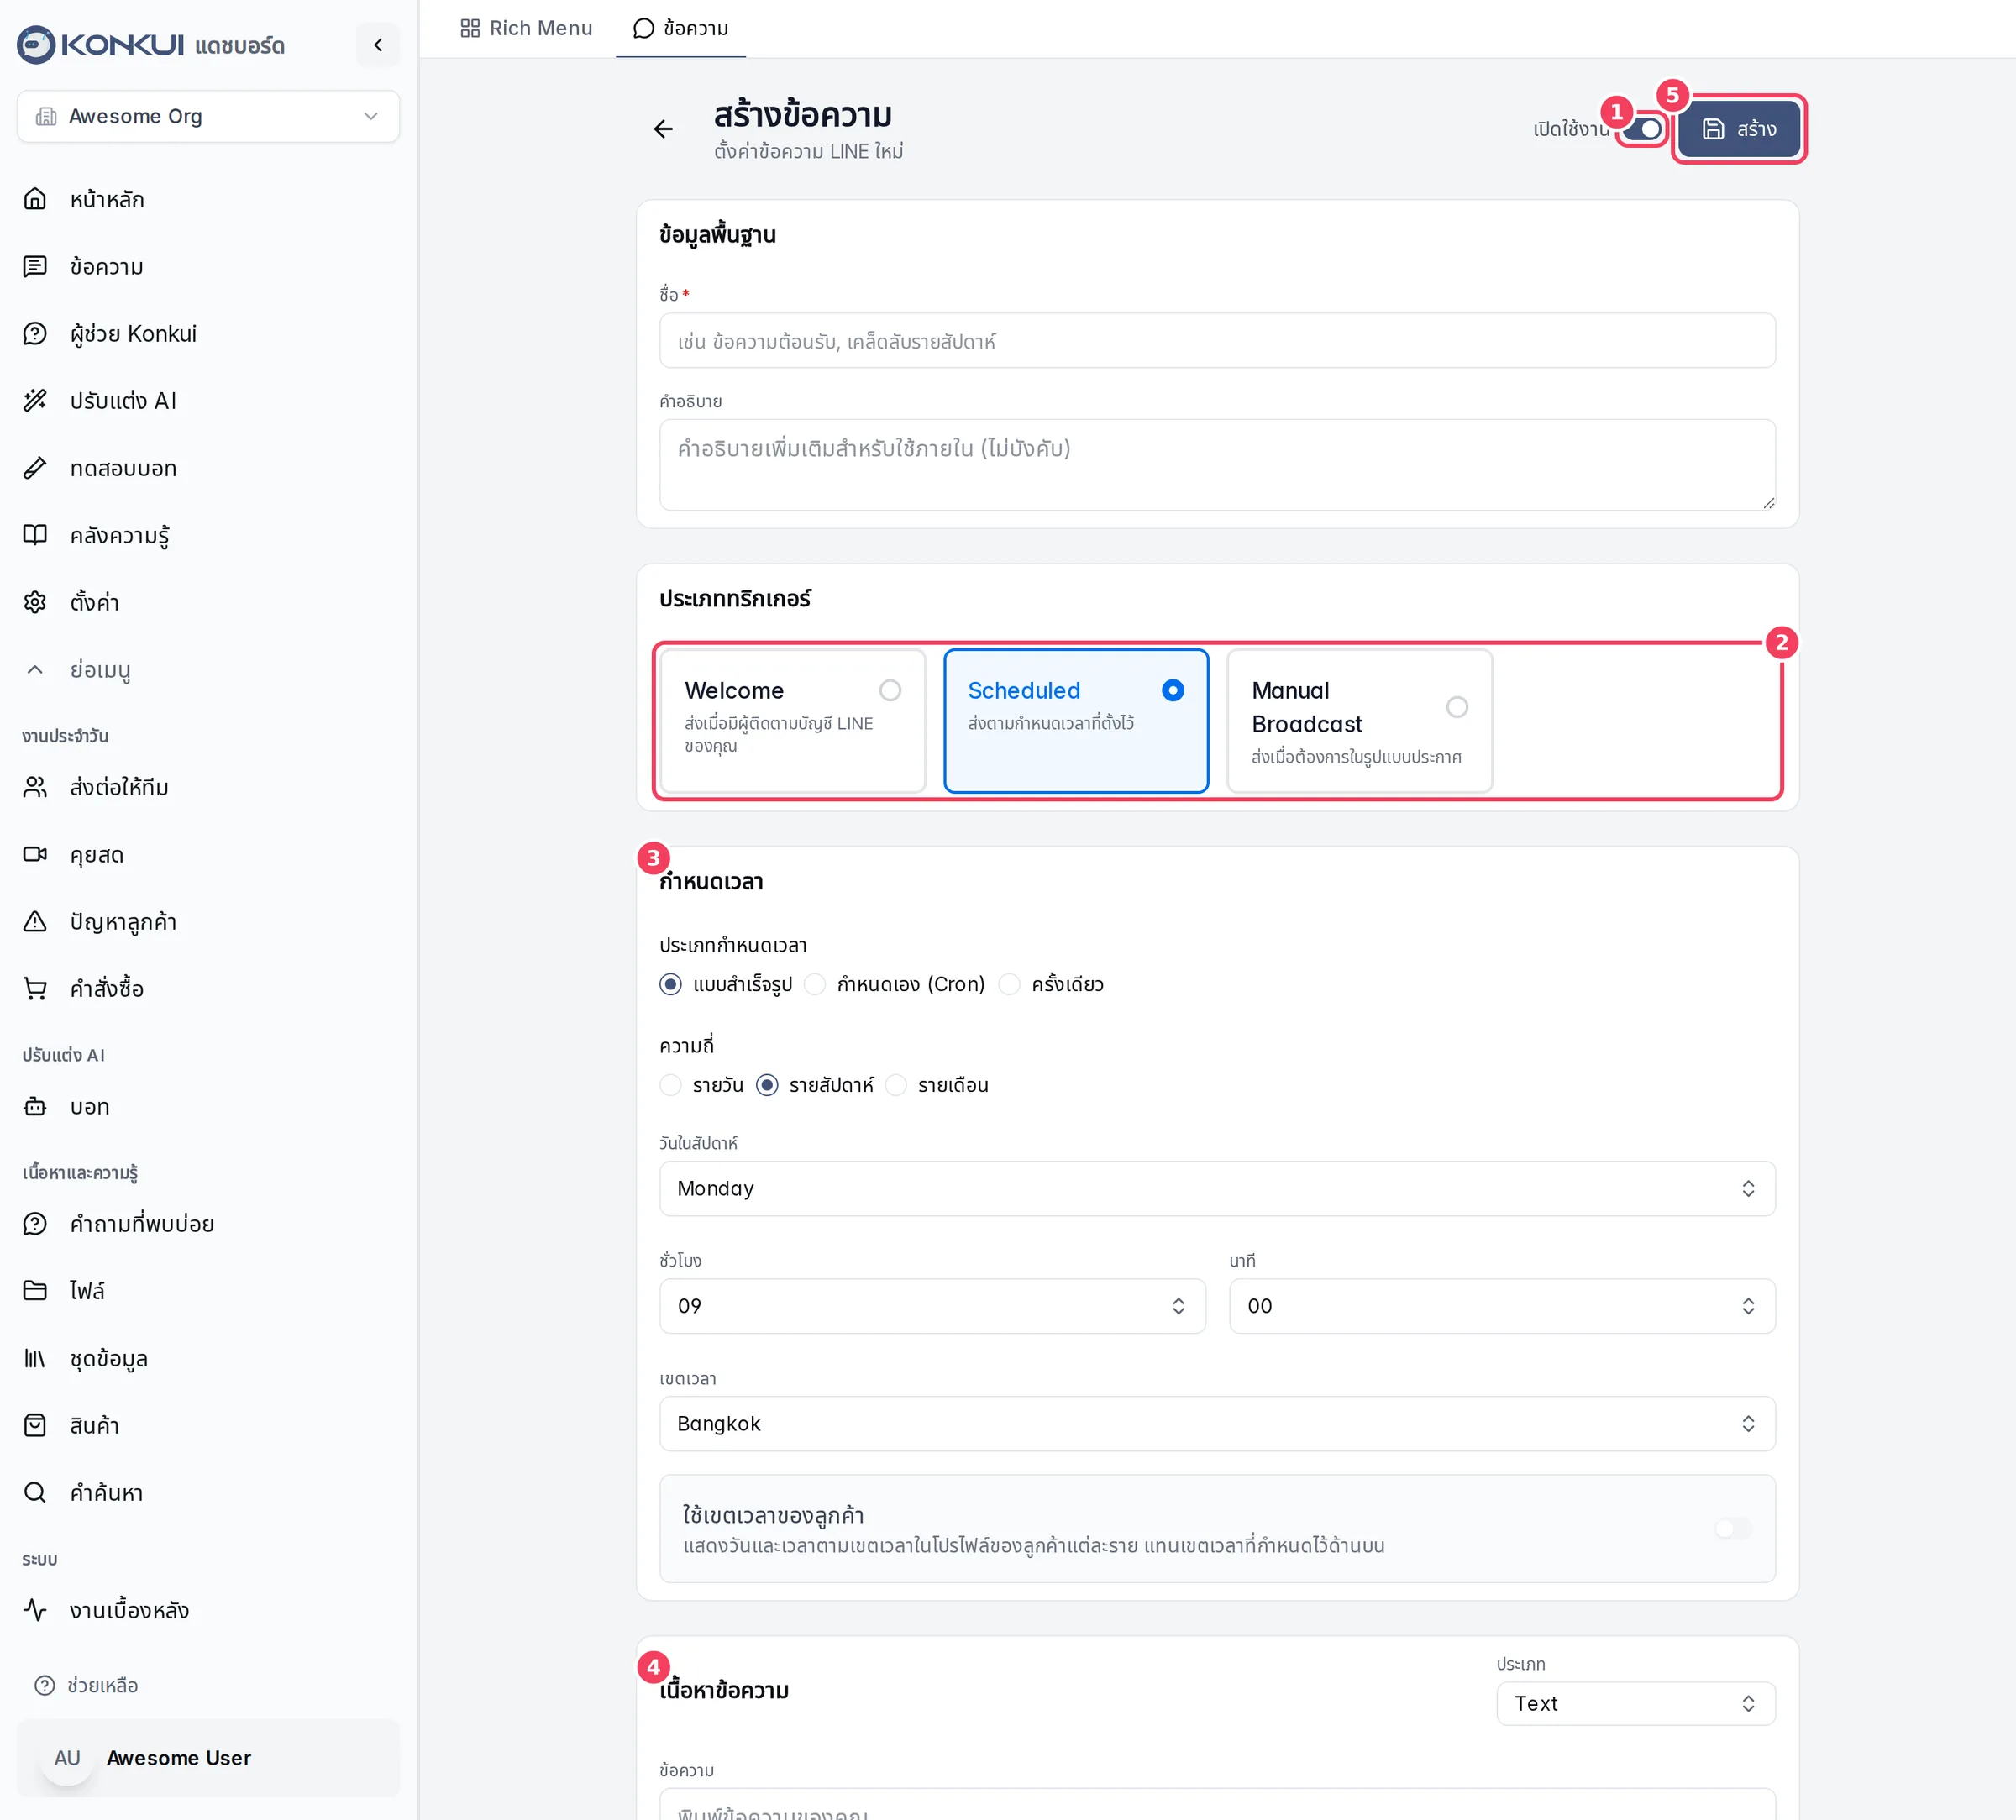The height and width of the screenshot is (1820, 2016).
Task: Select รายวัน frequency
Action: pos(671,1085)
